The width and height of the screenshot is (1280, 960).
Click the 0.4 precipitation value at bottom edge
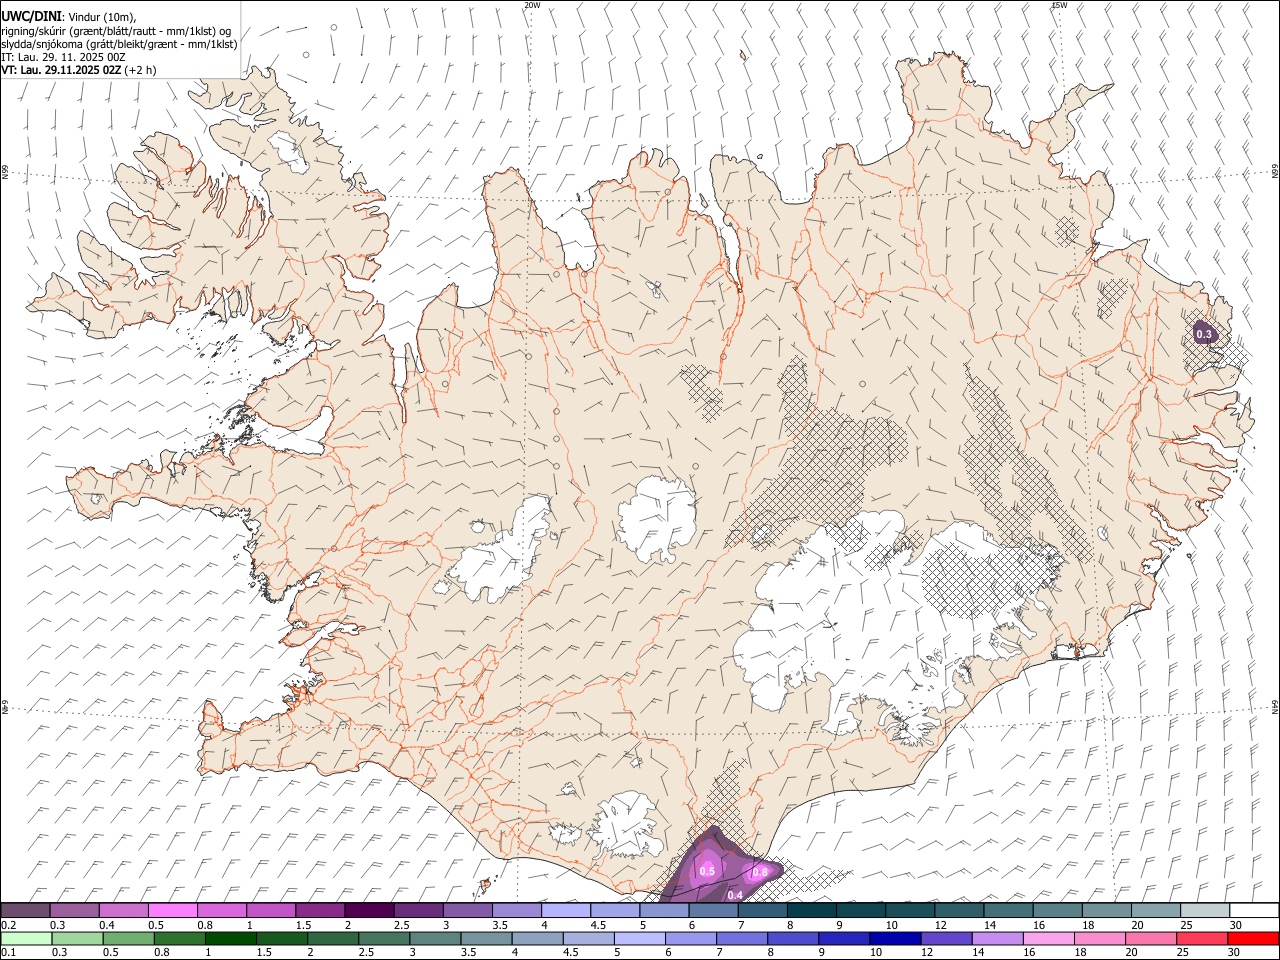[x=735, y=895]
